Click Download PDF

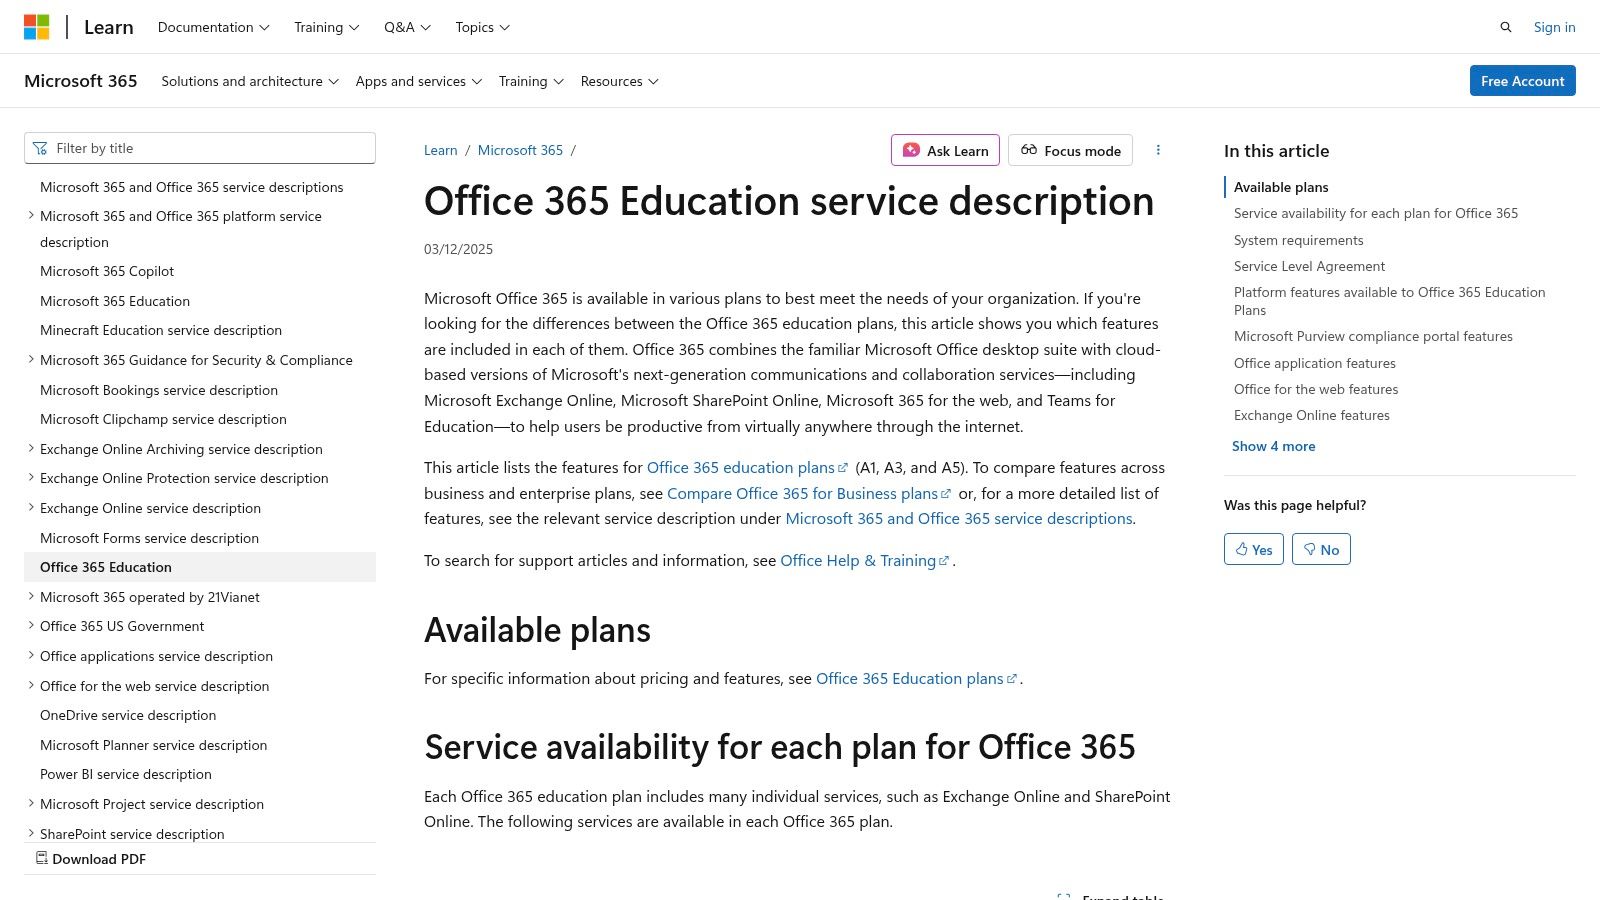pos(91,859)
